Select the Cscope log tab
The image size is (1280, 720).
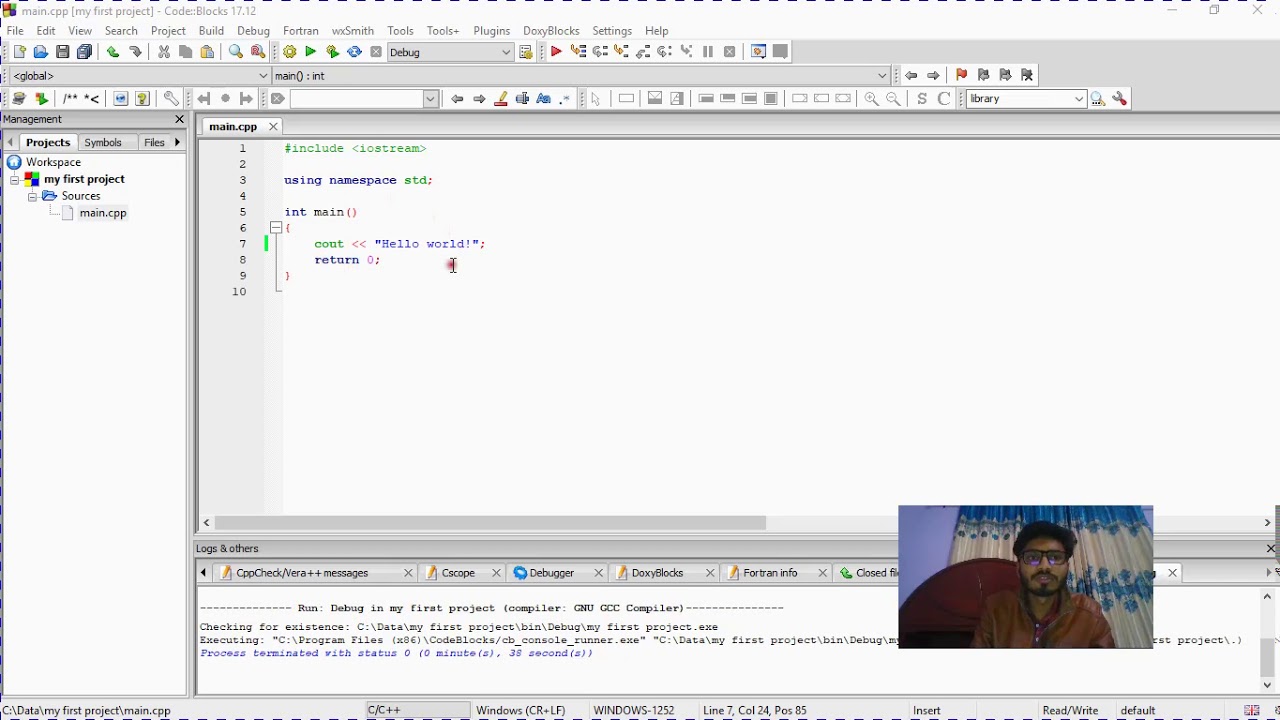pos(457,573)
